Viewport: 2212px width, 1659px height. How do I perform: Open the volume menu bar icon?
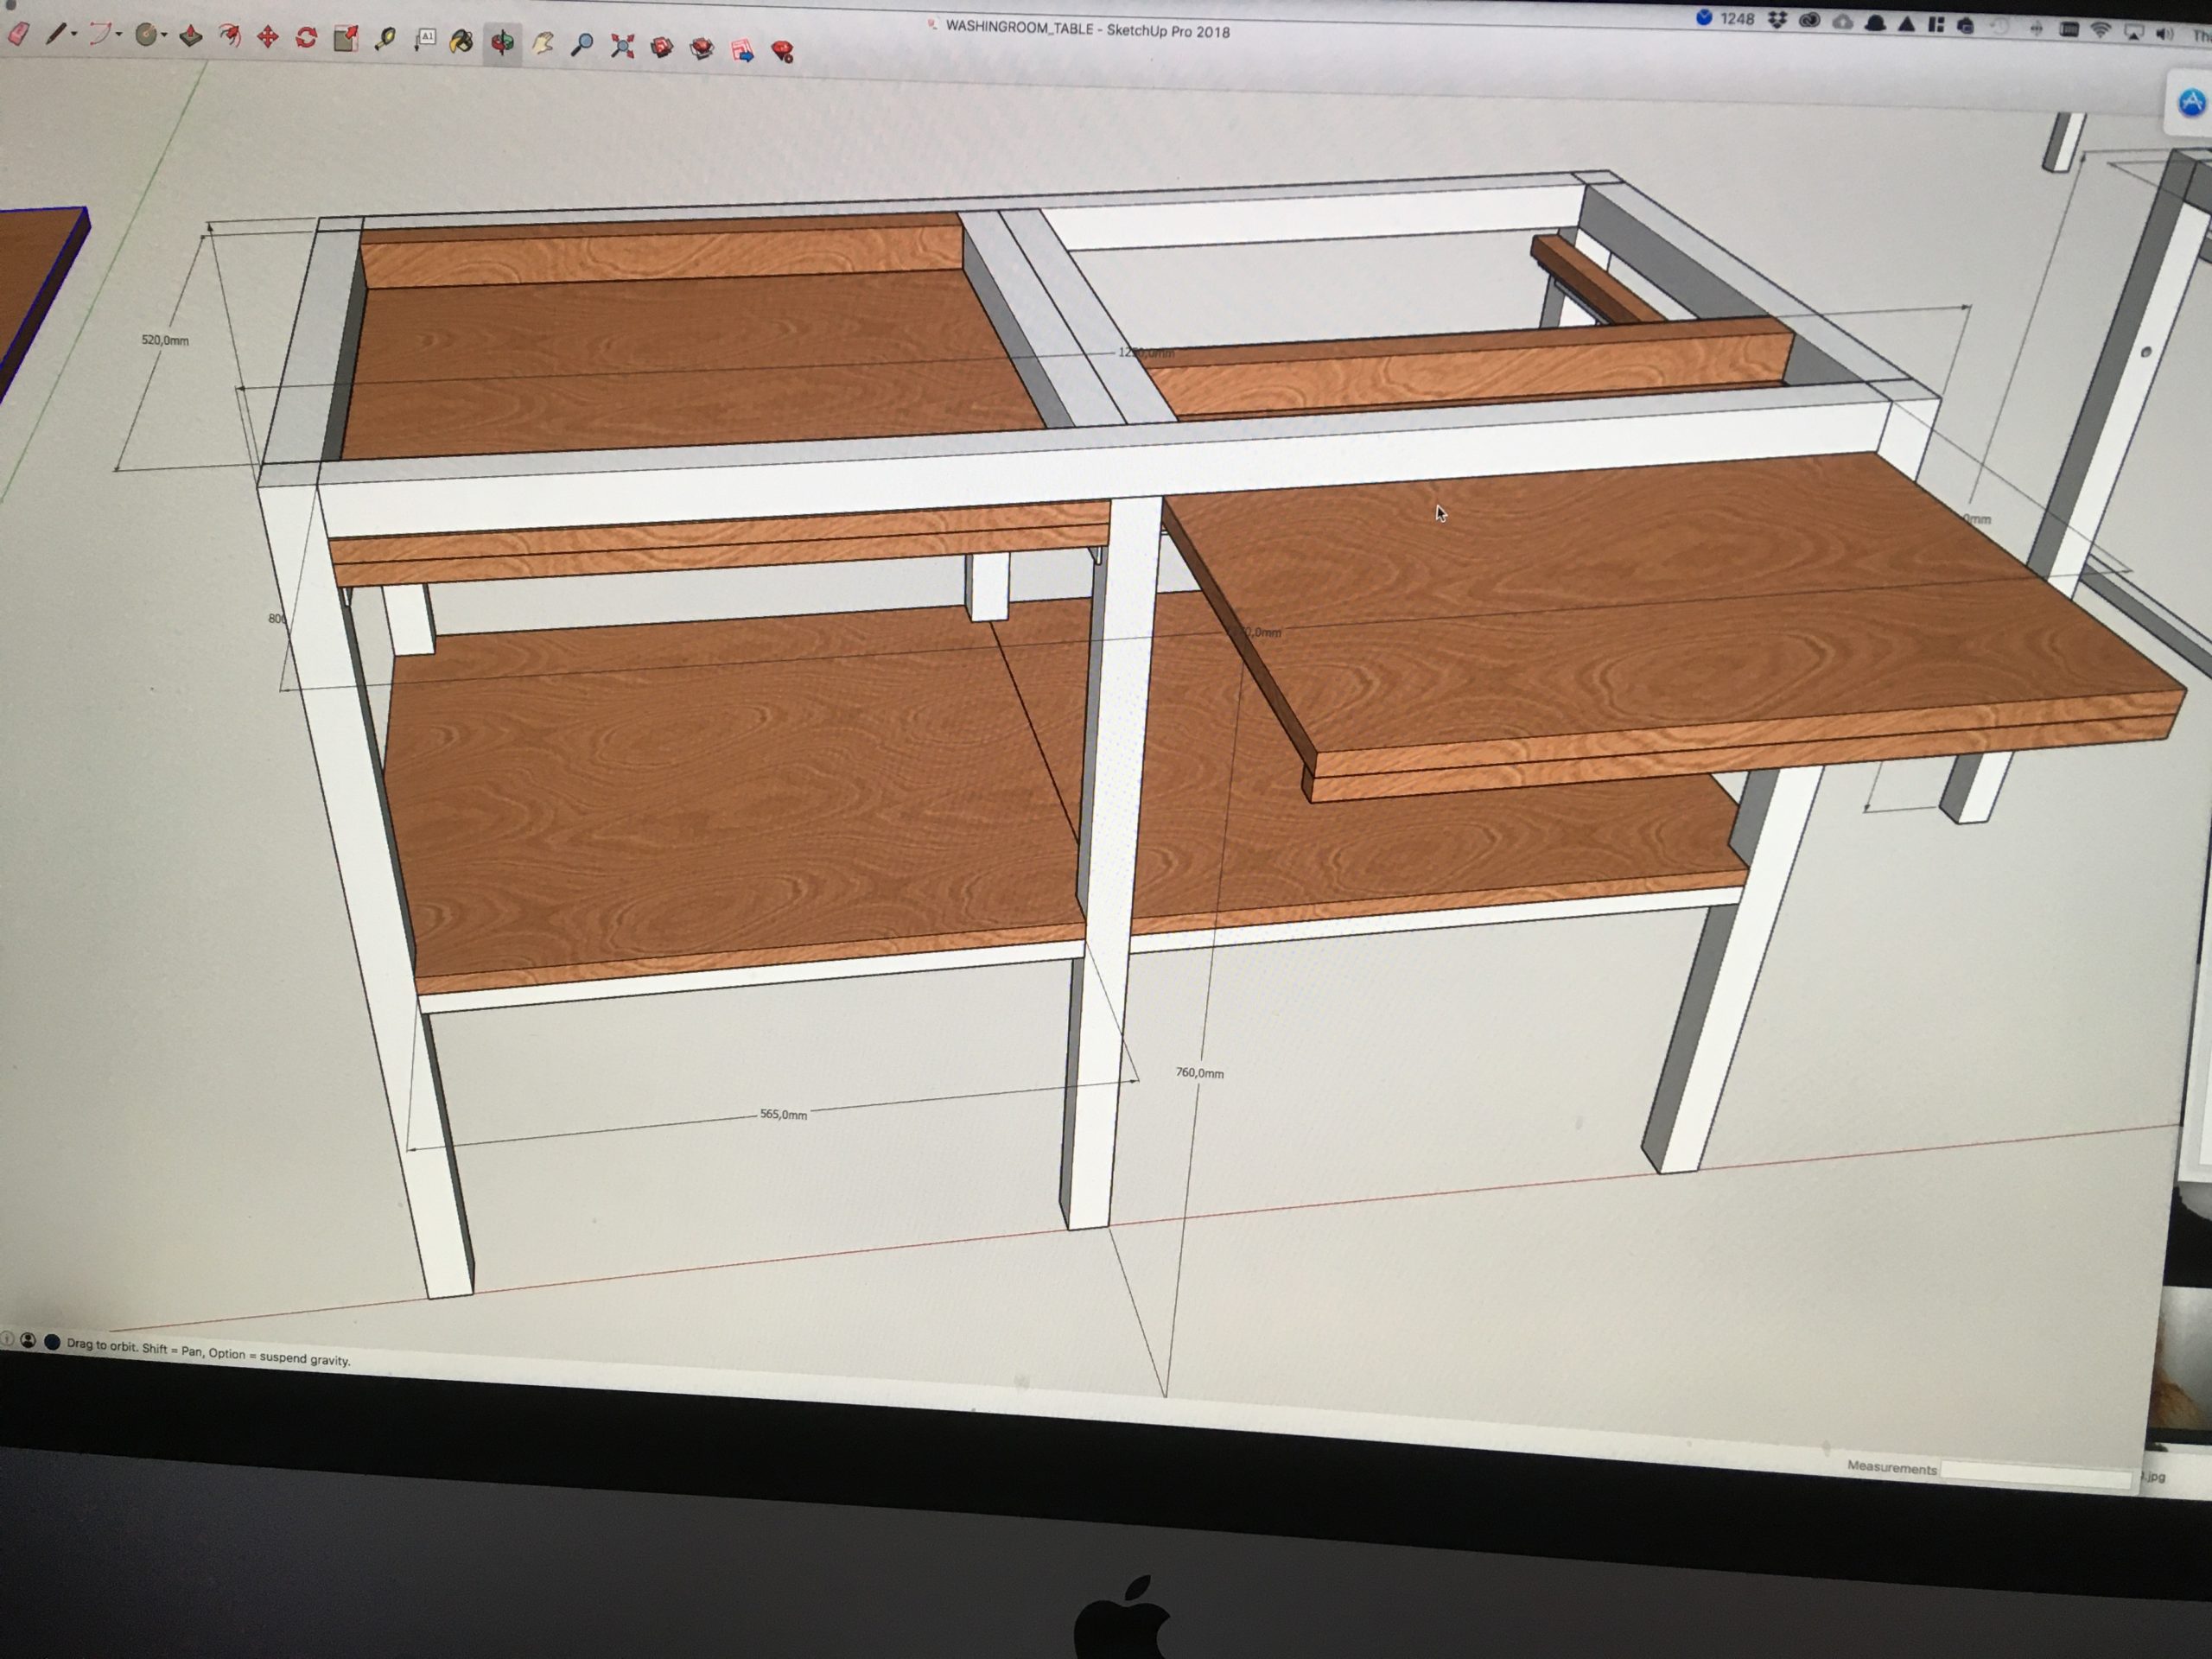(2165, 33)
